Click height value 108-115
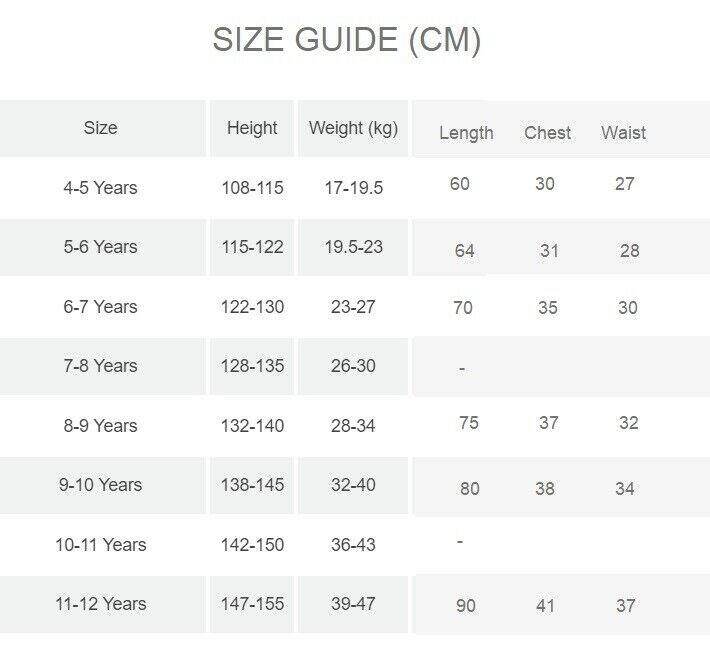This screenshot has height=652, width=710. [252, 188]
